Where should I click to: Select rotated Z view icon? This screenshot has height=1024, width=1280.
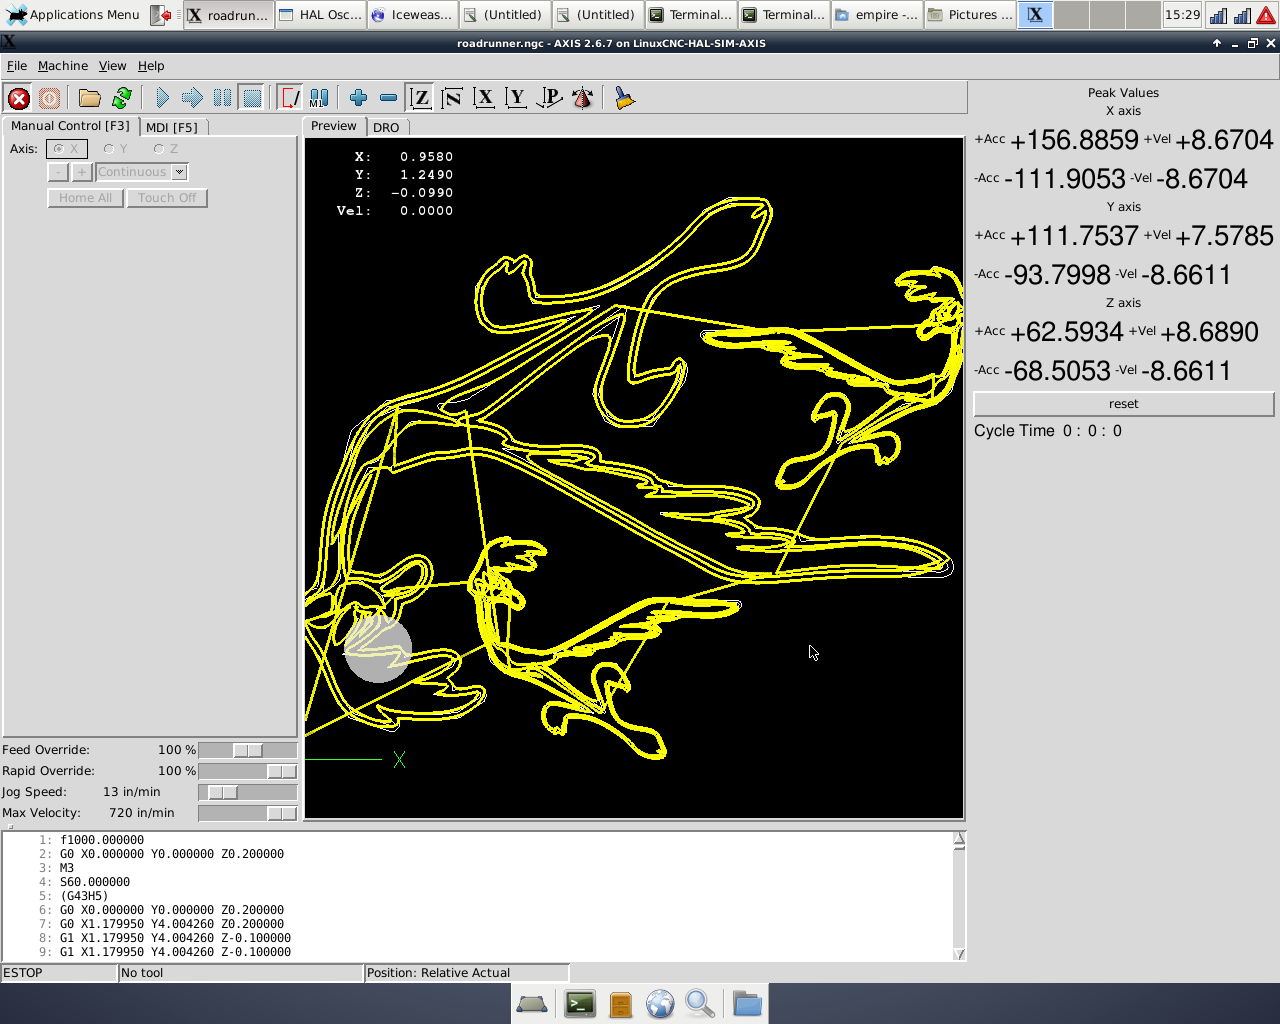(452, 98)
